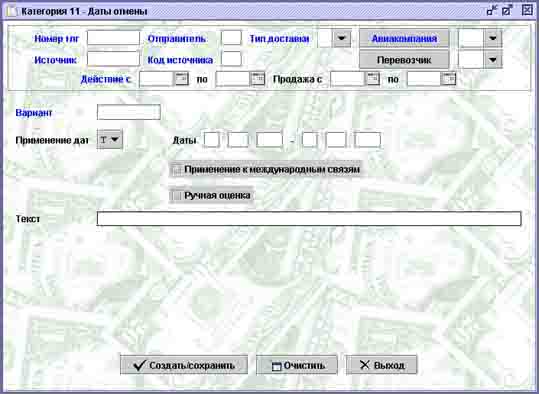Minimize the Категория 11 window

click(x=492, y=11)
